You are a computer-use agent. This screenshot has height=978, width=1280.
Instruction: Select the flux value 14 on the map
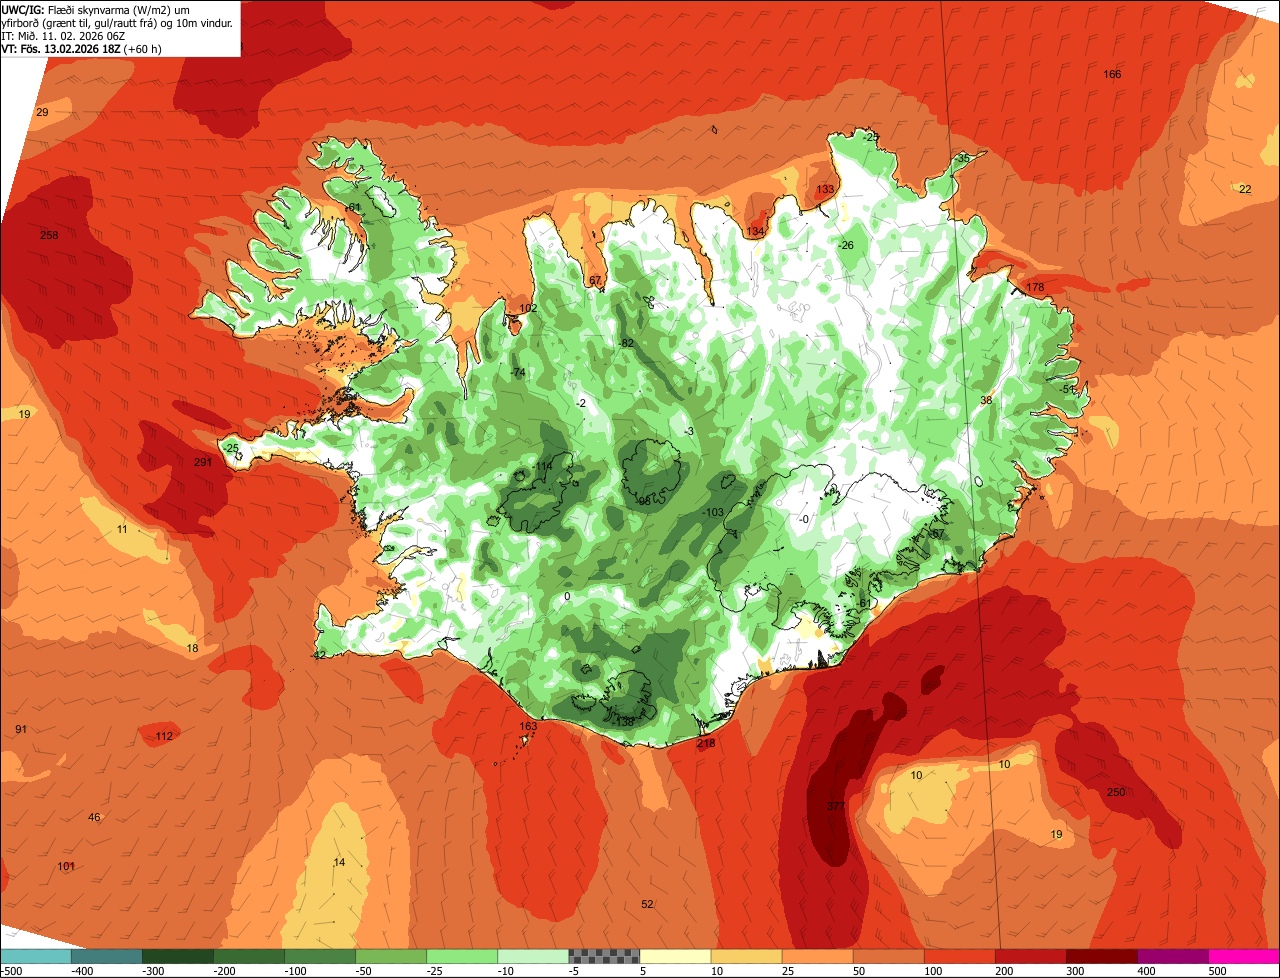[339, 862]
